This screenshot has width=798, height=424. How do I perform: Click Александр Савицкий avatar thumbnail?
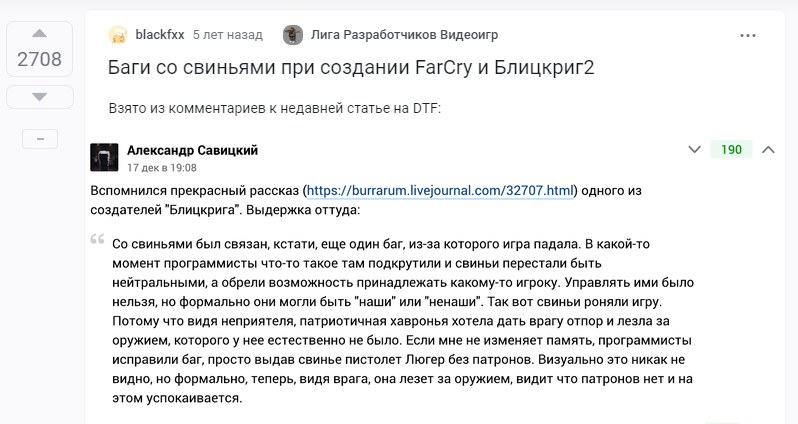pos(104,157)
